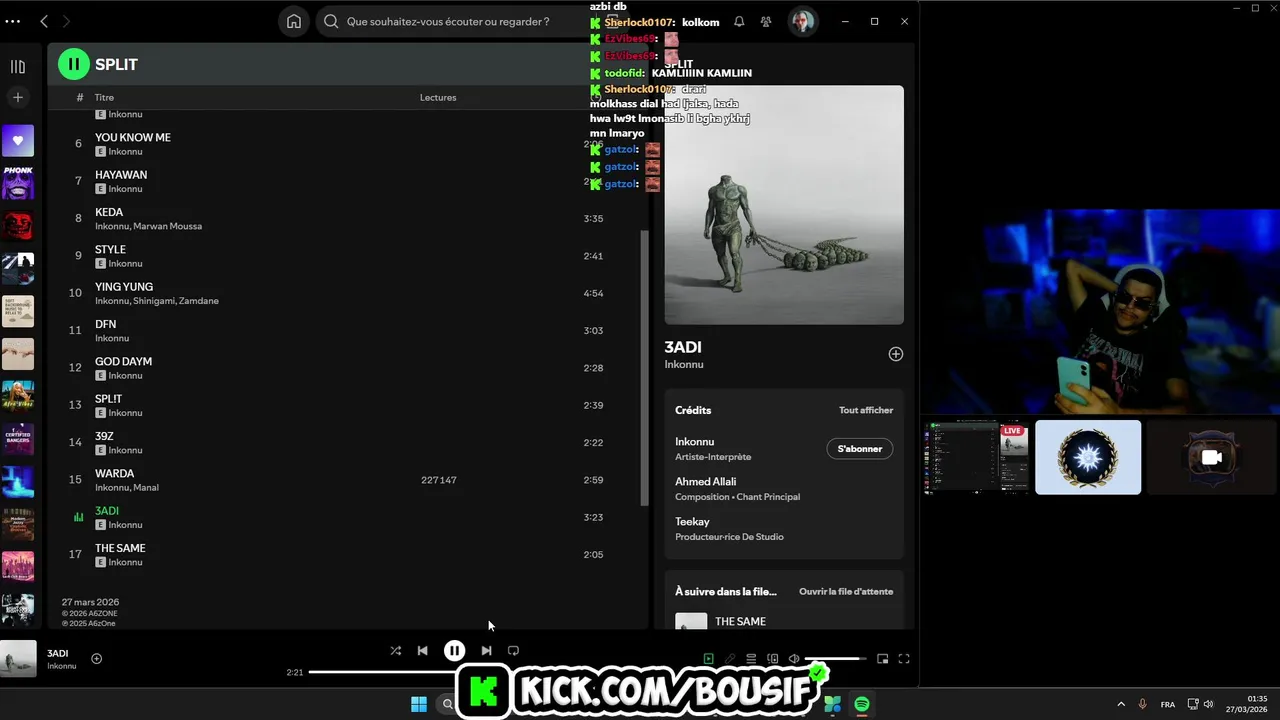Open the lyrics microphone icon
1280x720 pixels.
(x=730, y=659)
